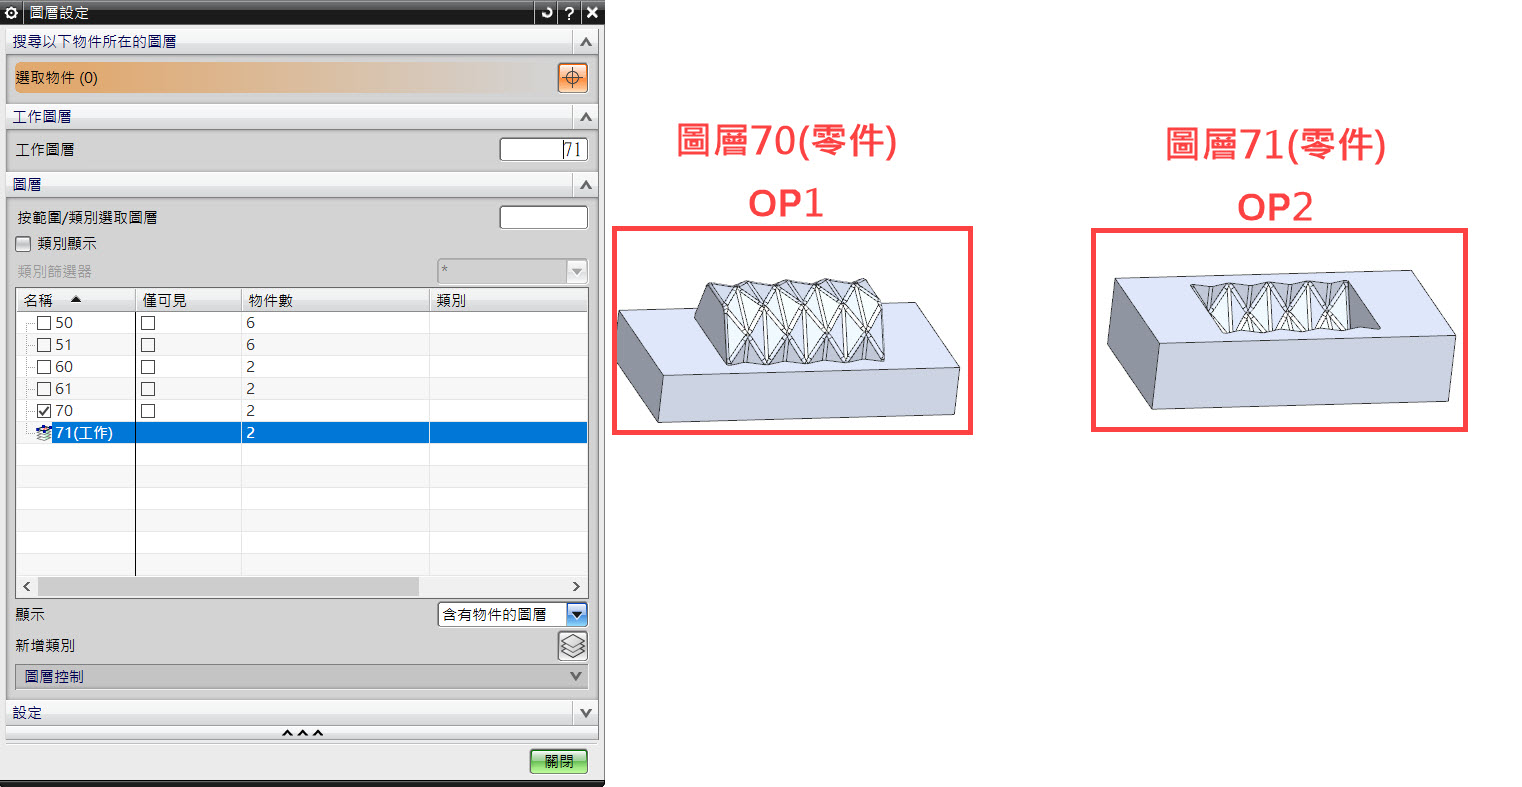Image resolution: width=1522 pixels, height=787 pixels.
Task: Click the add category layers icon
Action: tap(572, 646)
